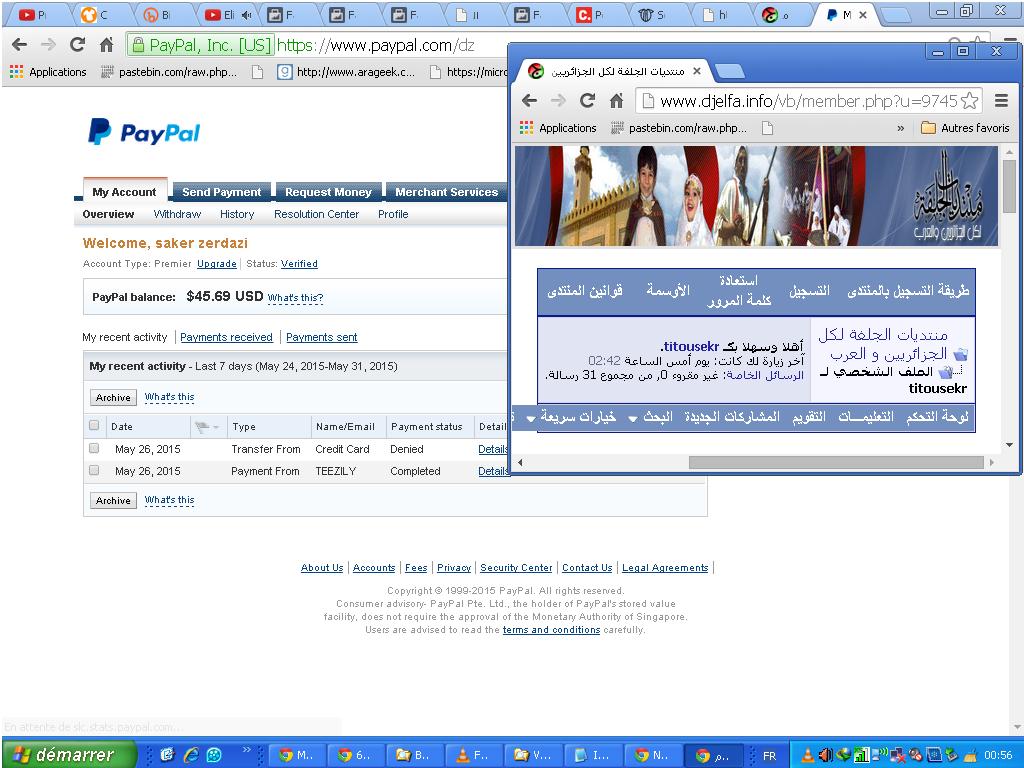Open the Resolution Center

[x=316, y=214]
